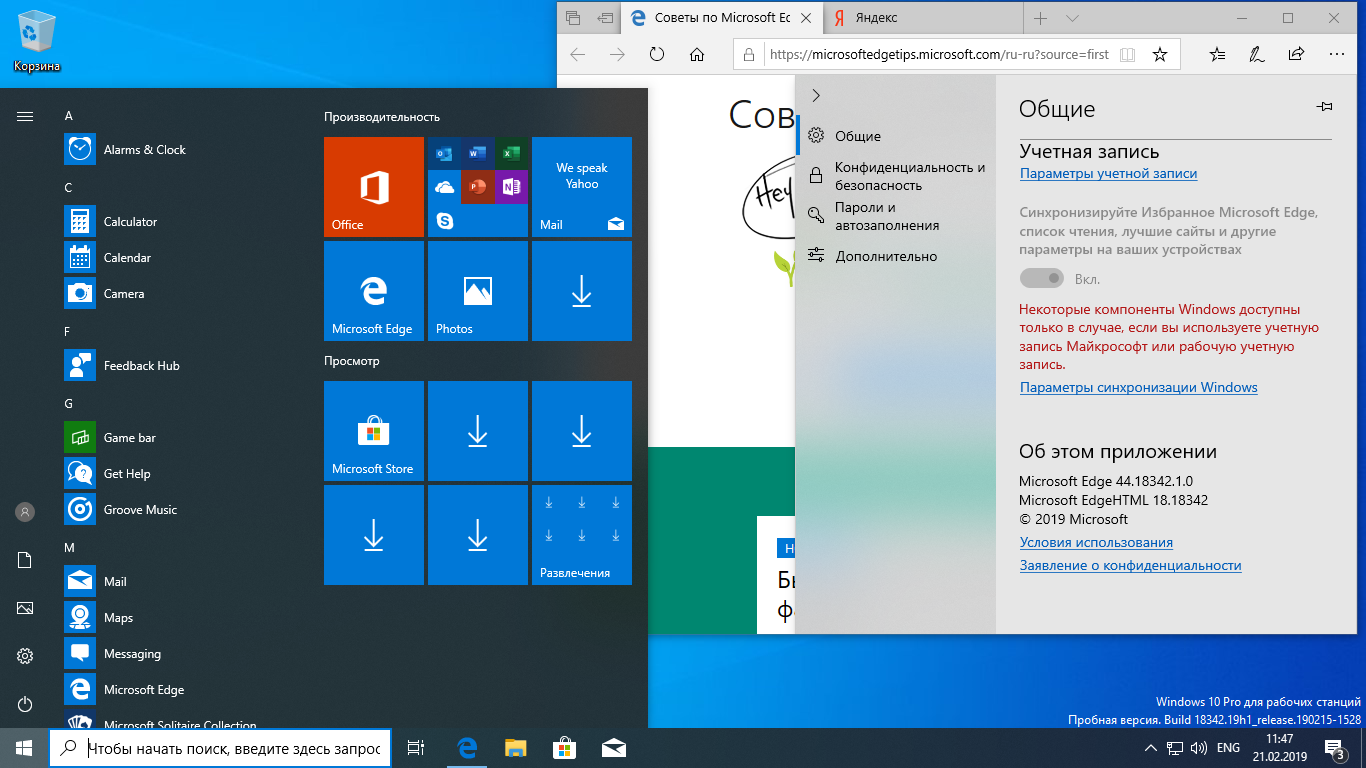Pin the Edge settings pane

click(1325, 107)
